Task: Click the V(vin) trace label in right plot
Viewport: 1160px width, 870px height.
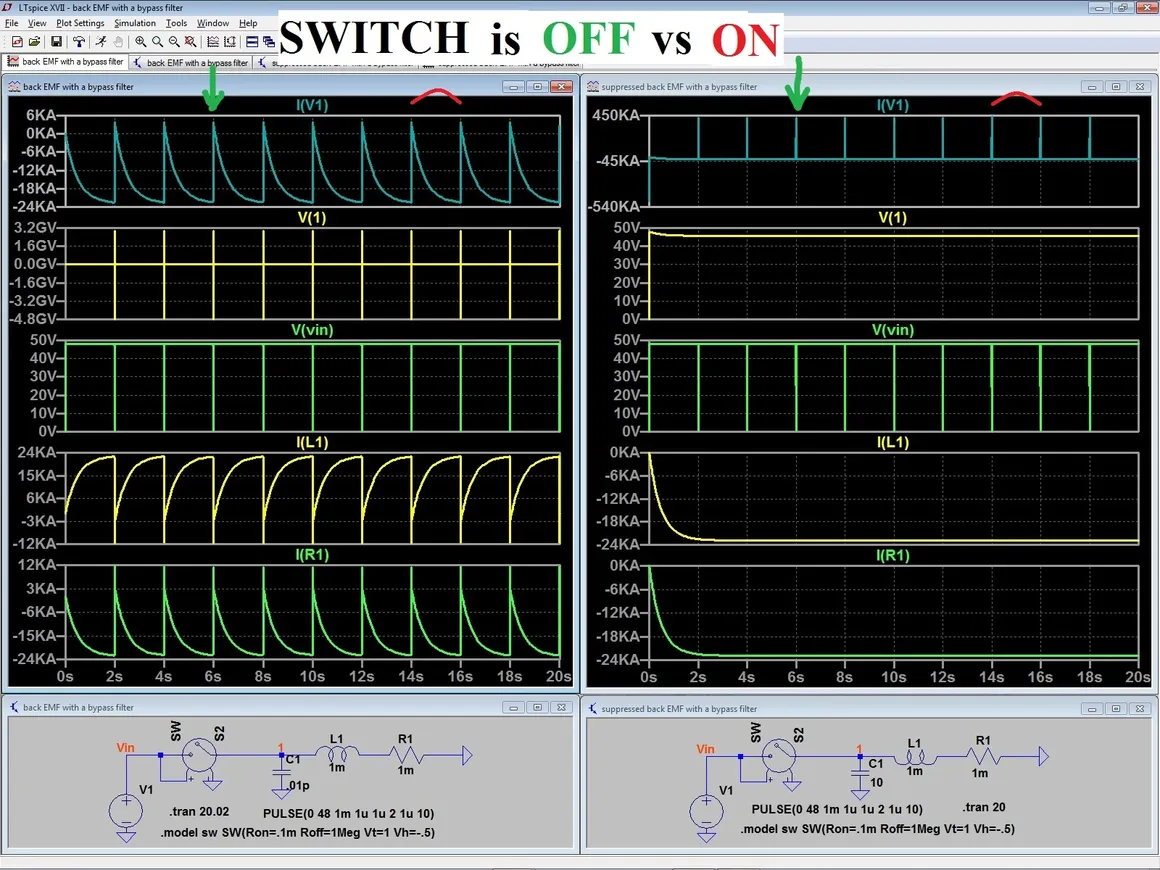Action: (893, 330)
